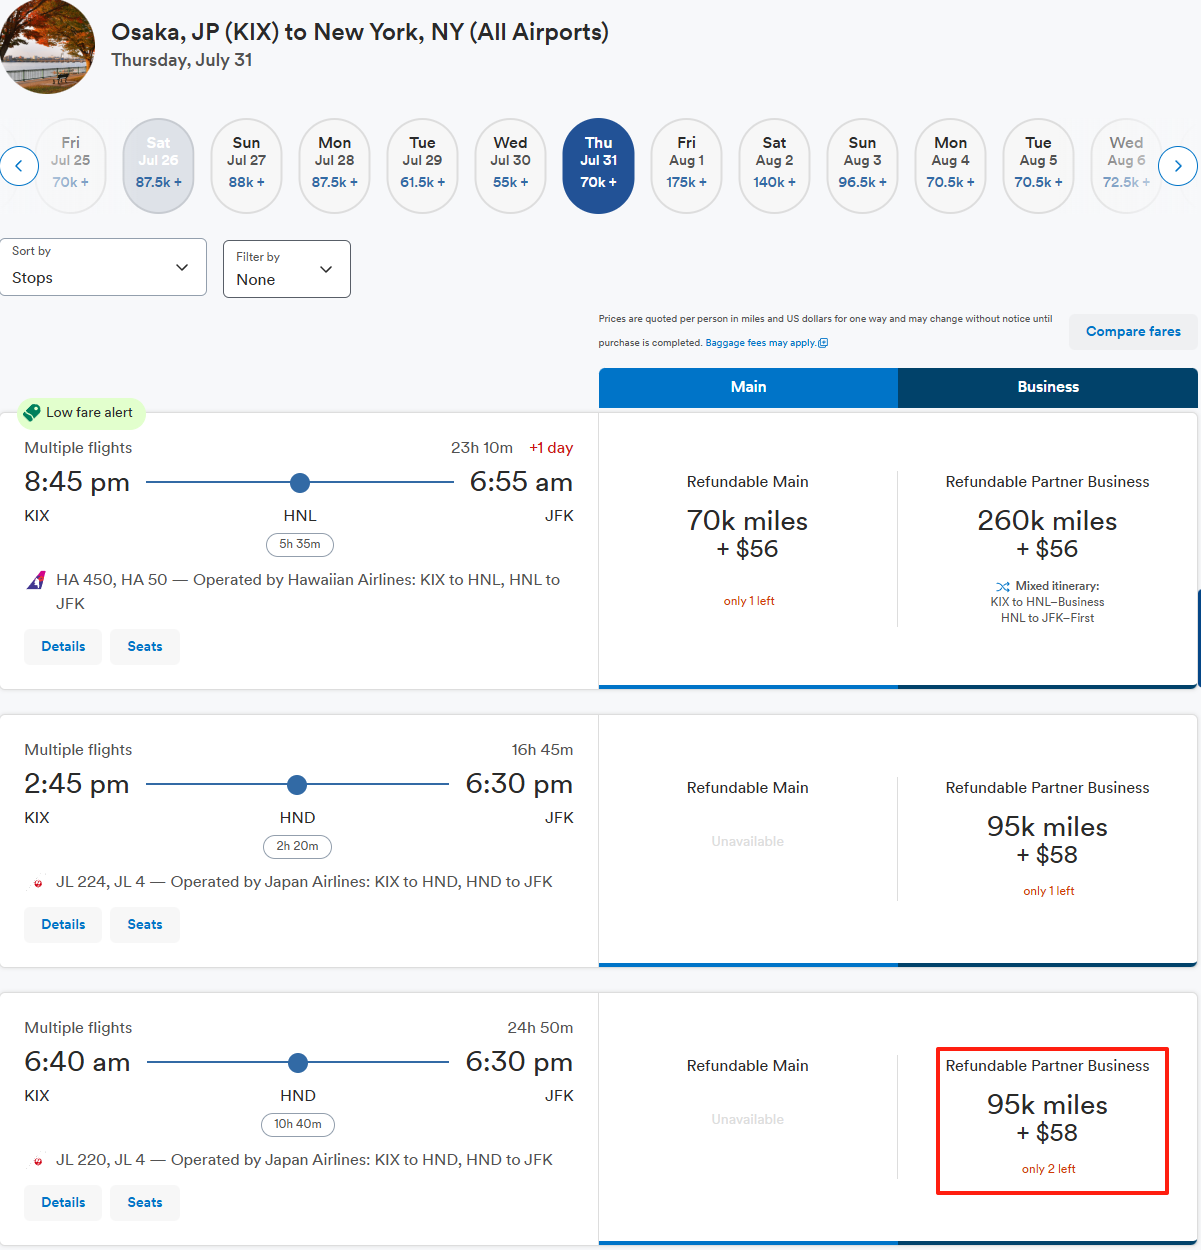The image size is (1201, 1250).
Task: Open Details for the 8:45 pm flight
Action: pyautogui.click(x=63, y=647)
